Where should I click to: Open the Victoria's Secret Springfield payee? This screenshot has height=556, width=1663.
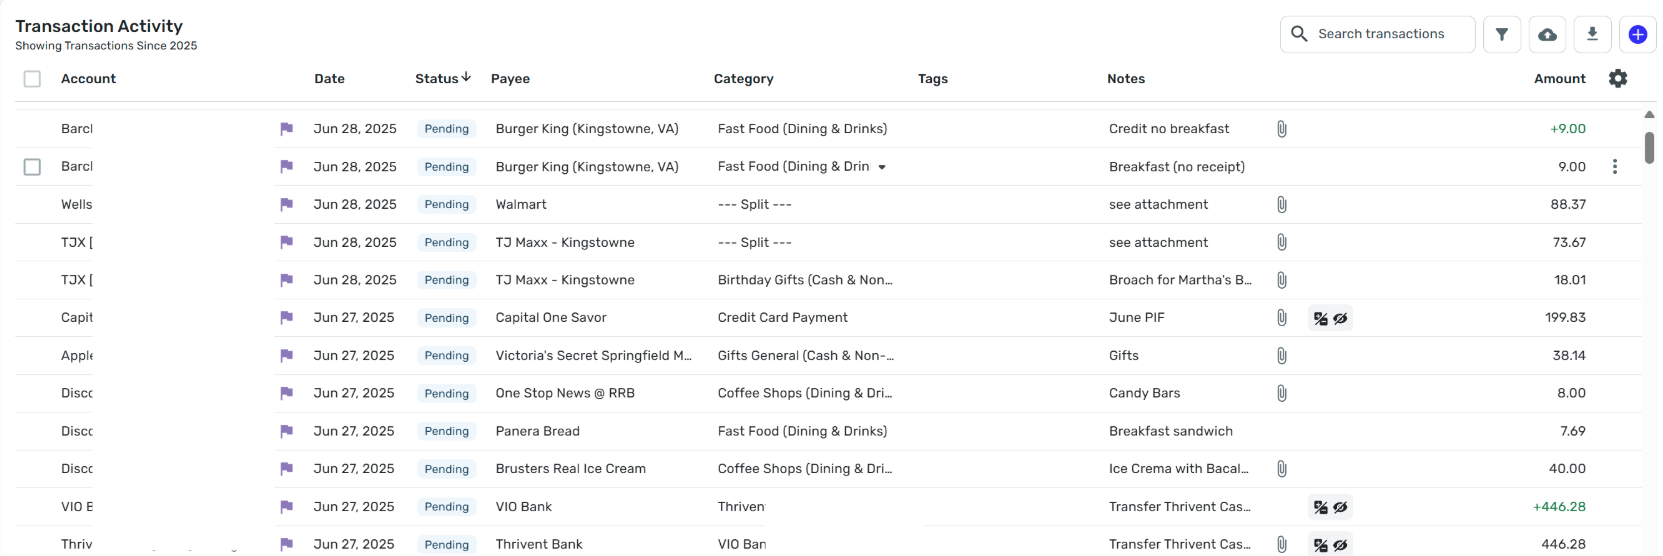[593, 355]
